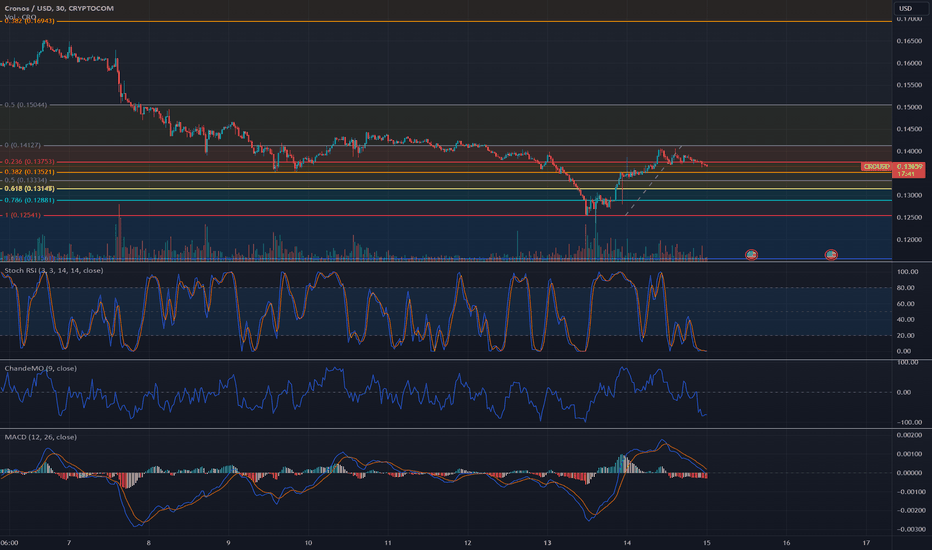Click the 0.00200 MACD scale value
Image resolution: width=932 pixels, height=550 pixels.
[911, 435]
